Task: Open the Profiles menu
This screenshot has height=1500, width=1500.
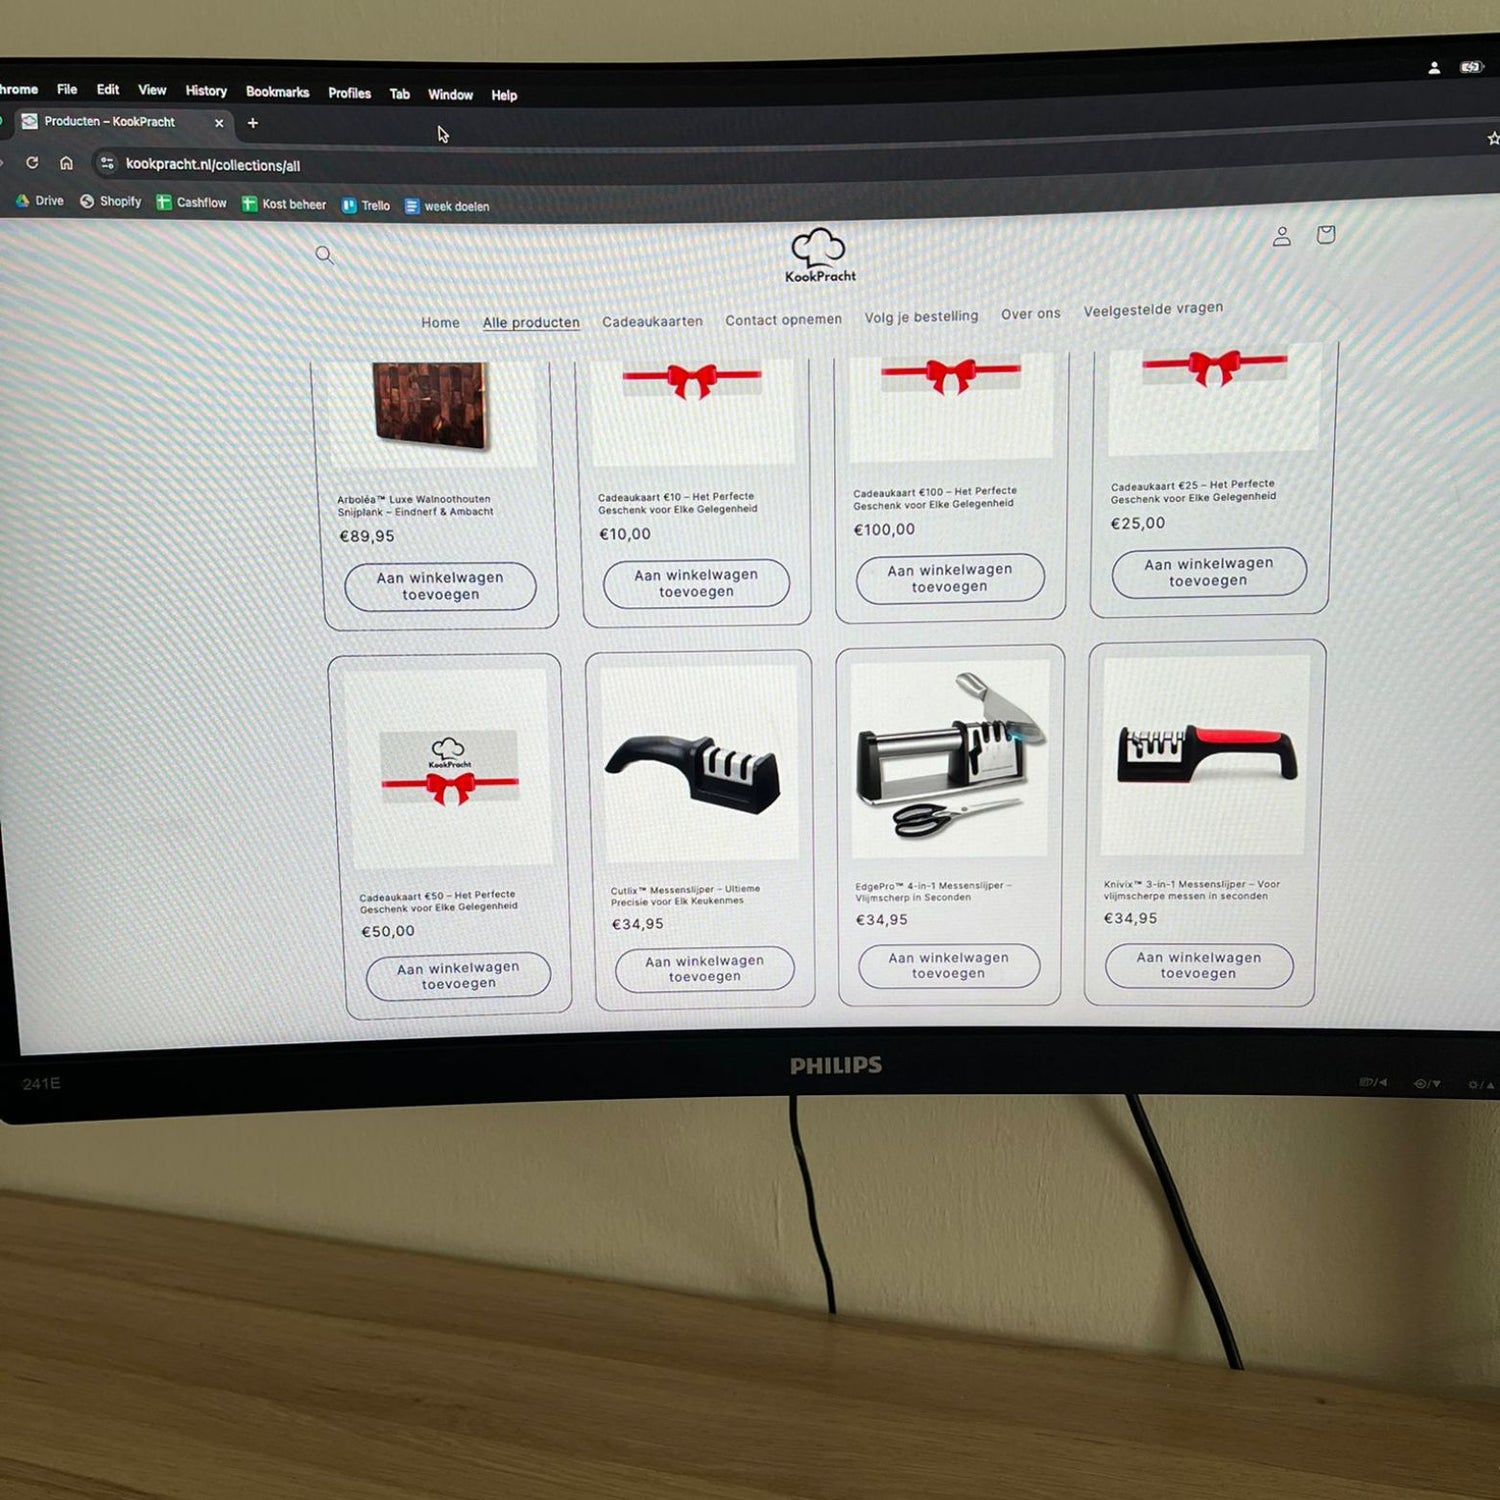Action: [x=349, y=93]
